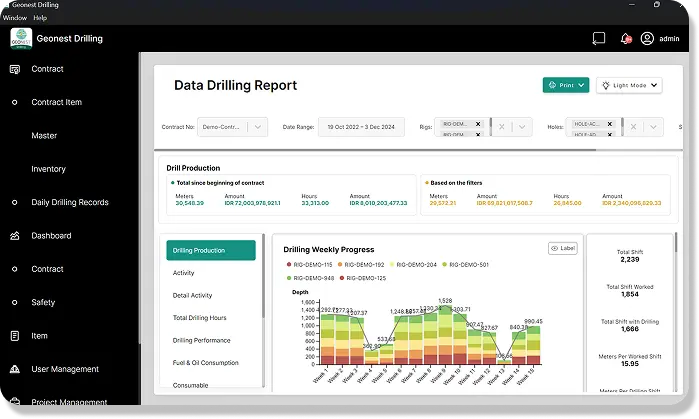Click the Item sidebar document icon
The image size is (699, 419).
(14, 336)
